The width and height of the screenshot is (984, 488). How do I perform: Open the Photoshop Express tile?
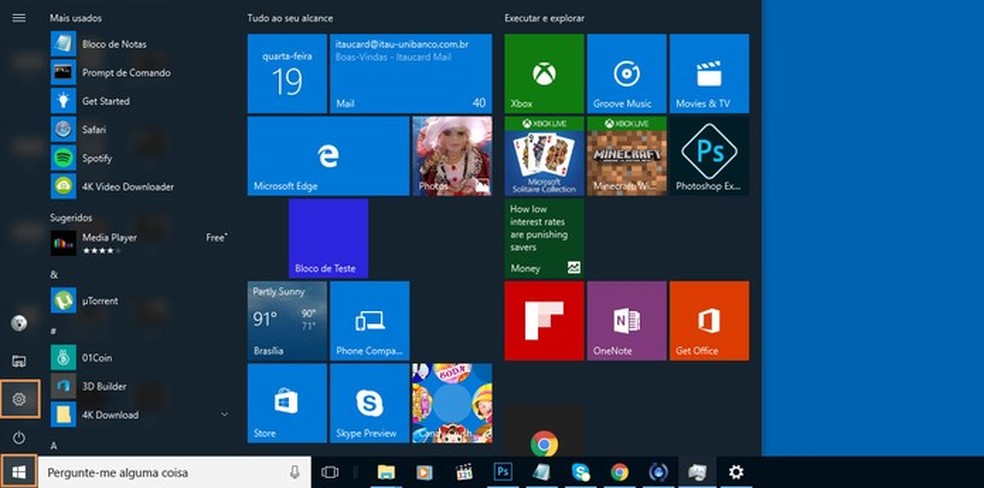pyautogui.click(x=709, y=156)
